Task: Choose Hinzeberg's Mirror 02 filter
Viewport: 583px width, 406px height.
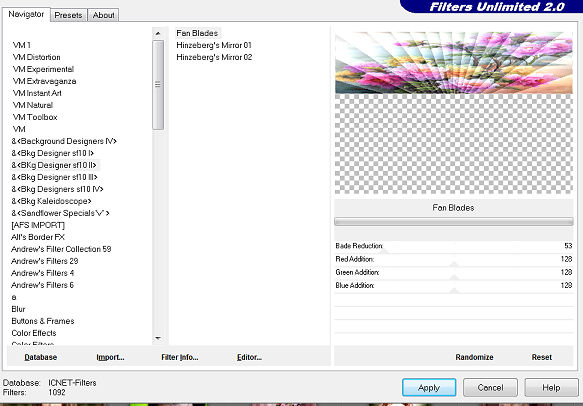Action: [214, 57]
